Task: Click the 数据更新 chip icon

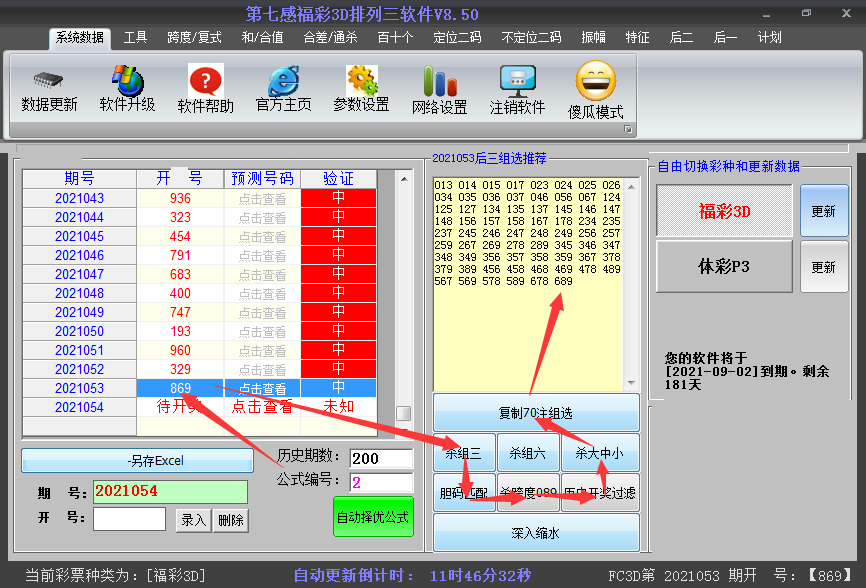Action: 49,81
